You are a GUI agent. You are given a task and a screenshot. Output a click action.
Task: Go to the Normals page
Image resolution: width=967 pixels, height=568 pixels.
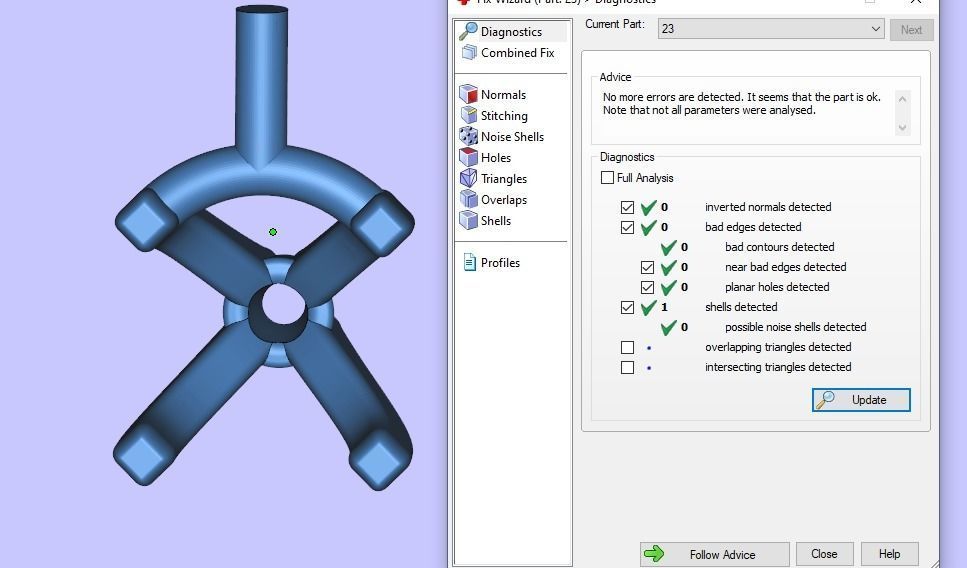pos(503,94)
